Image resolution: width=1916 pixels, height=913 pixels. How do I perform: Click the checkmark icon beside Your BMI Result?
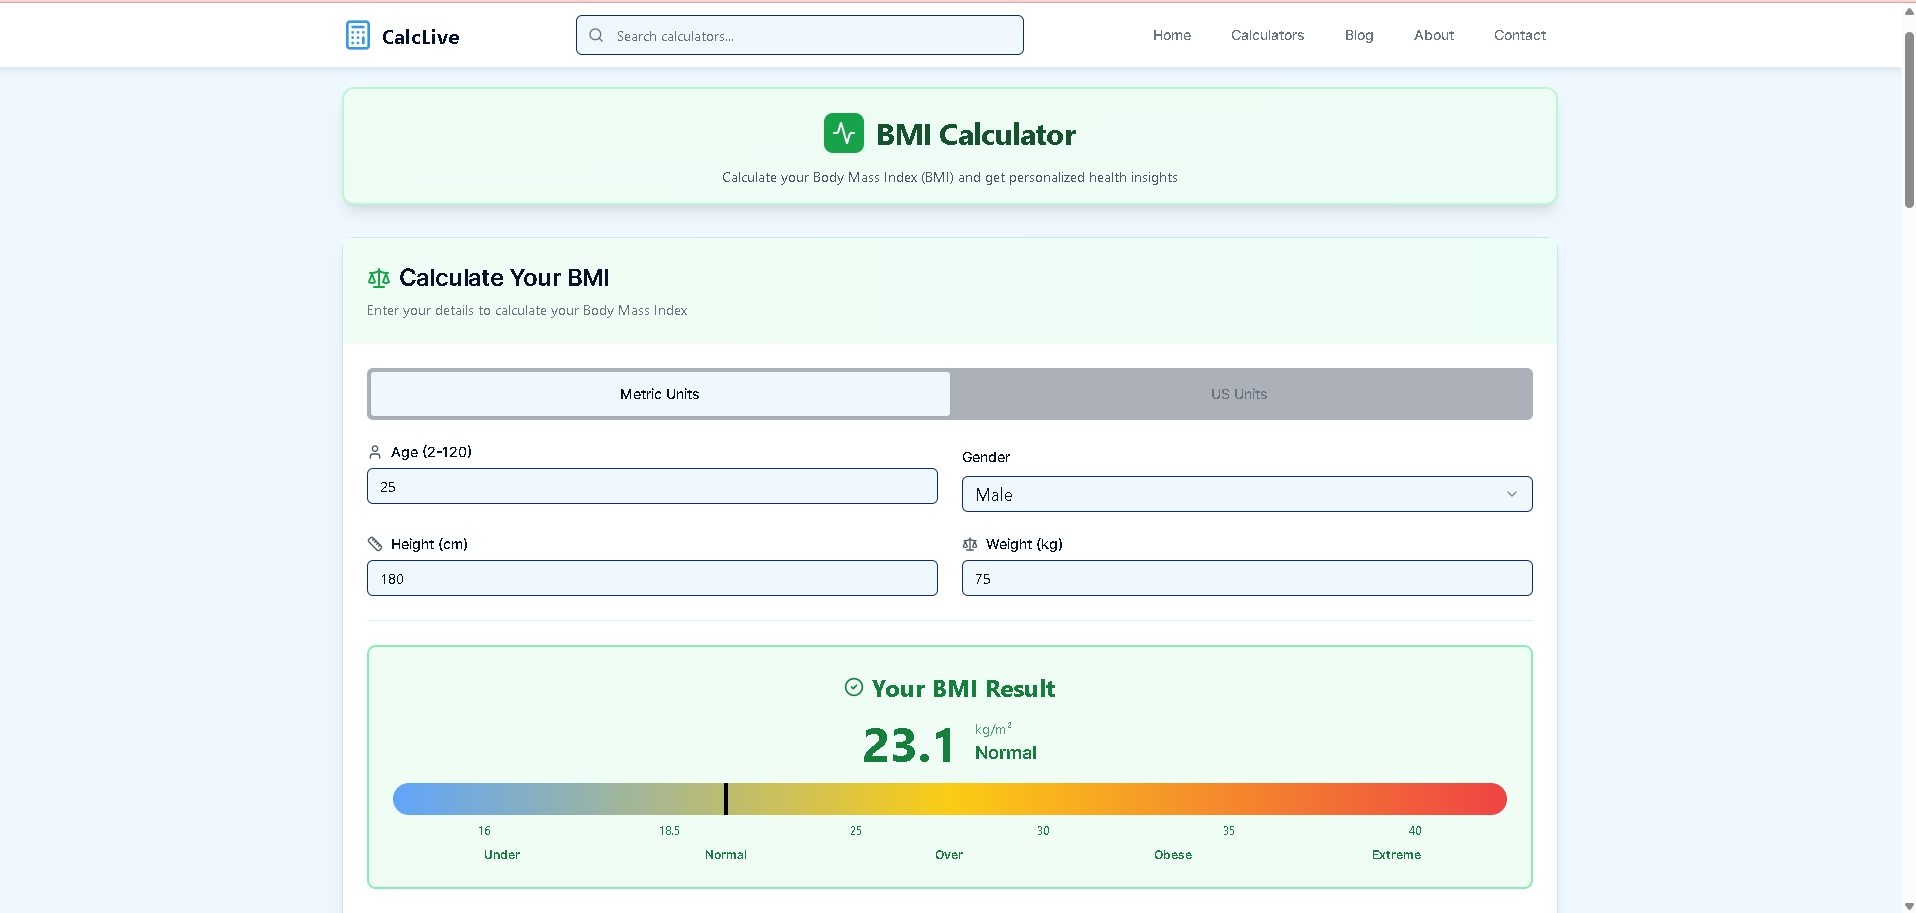click(x=854, y=687)
